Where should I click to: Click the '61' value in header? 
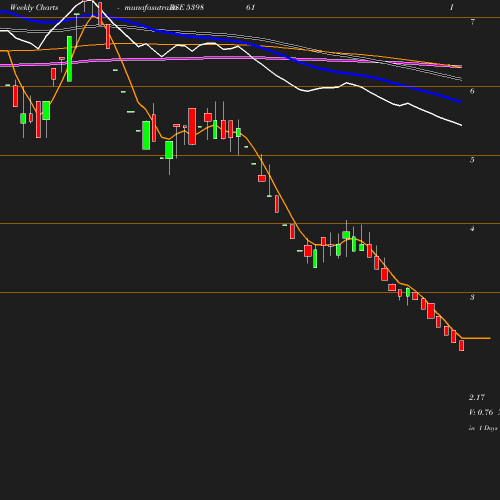click(250, 7)
